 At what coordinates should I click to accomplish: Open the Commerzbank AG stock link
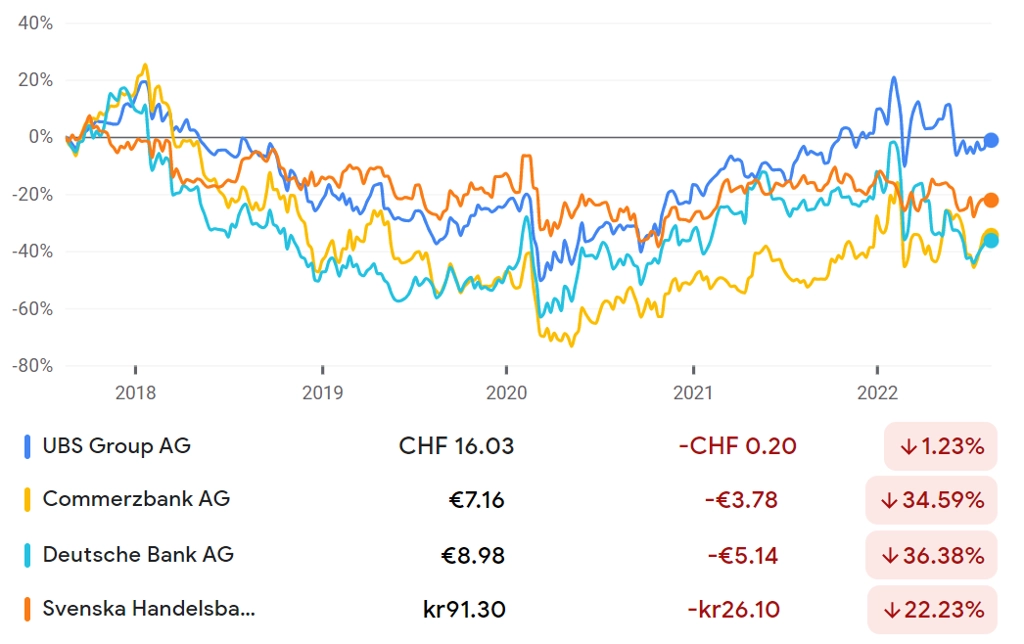136,499
